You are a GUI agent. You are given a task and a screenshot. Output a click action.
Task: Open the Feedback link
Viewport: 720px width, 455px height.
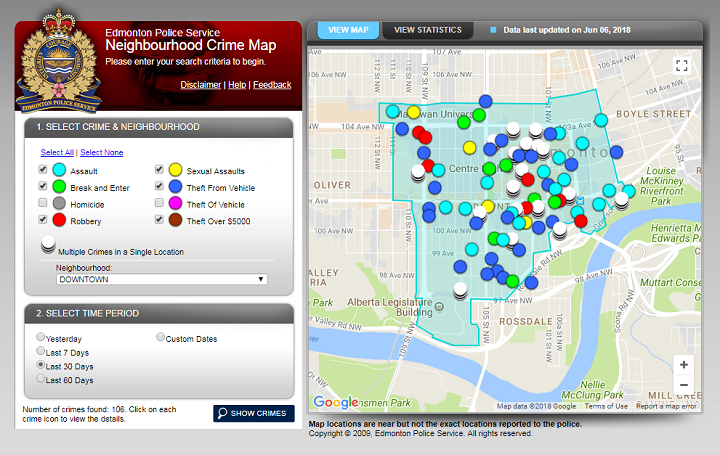(272, 85)
